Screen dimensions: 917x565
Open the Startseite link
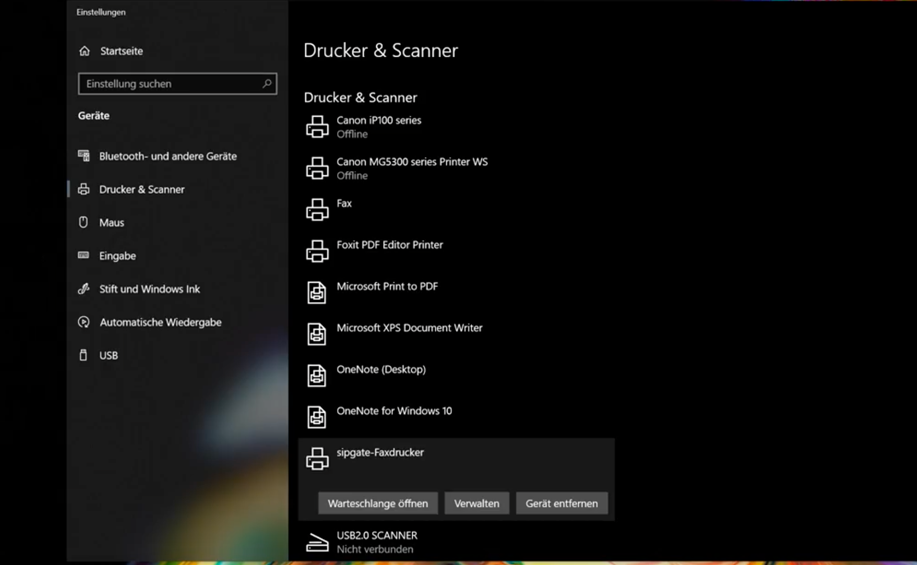(121, 51)
